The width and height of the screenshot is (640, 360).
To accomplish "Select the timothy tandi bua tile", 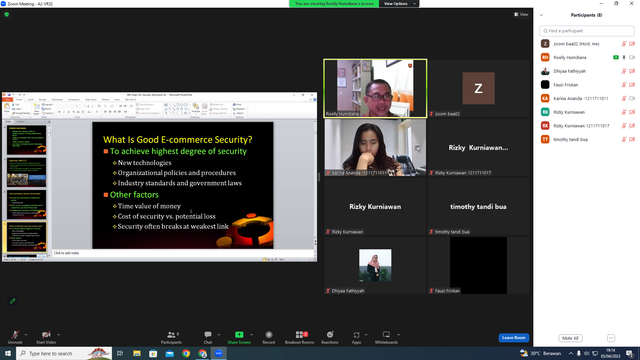I will coord(478,207).
